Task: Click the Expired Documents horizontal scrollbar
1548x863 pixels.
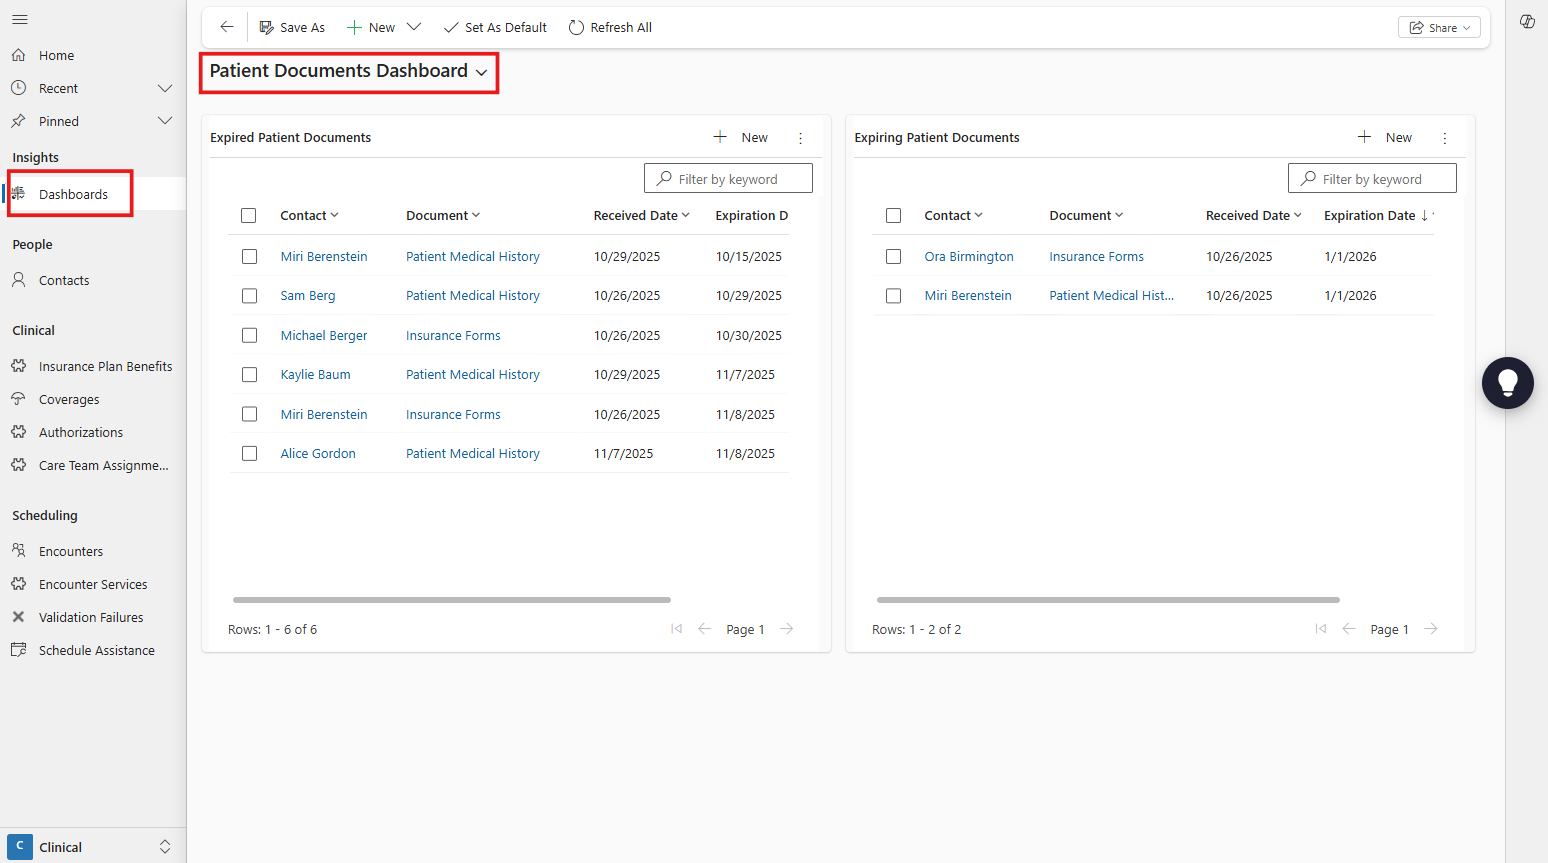Action: point(451,600)
